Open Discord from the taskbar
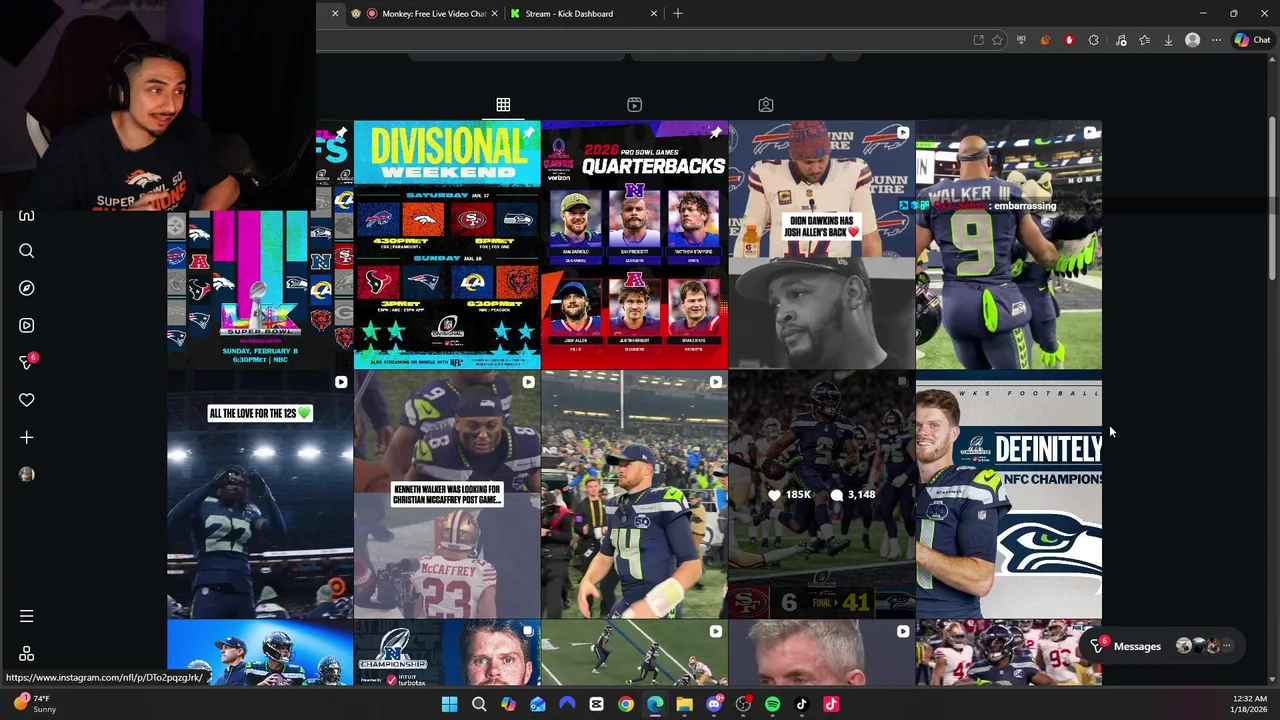 click(x=713, y=705)
